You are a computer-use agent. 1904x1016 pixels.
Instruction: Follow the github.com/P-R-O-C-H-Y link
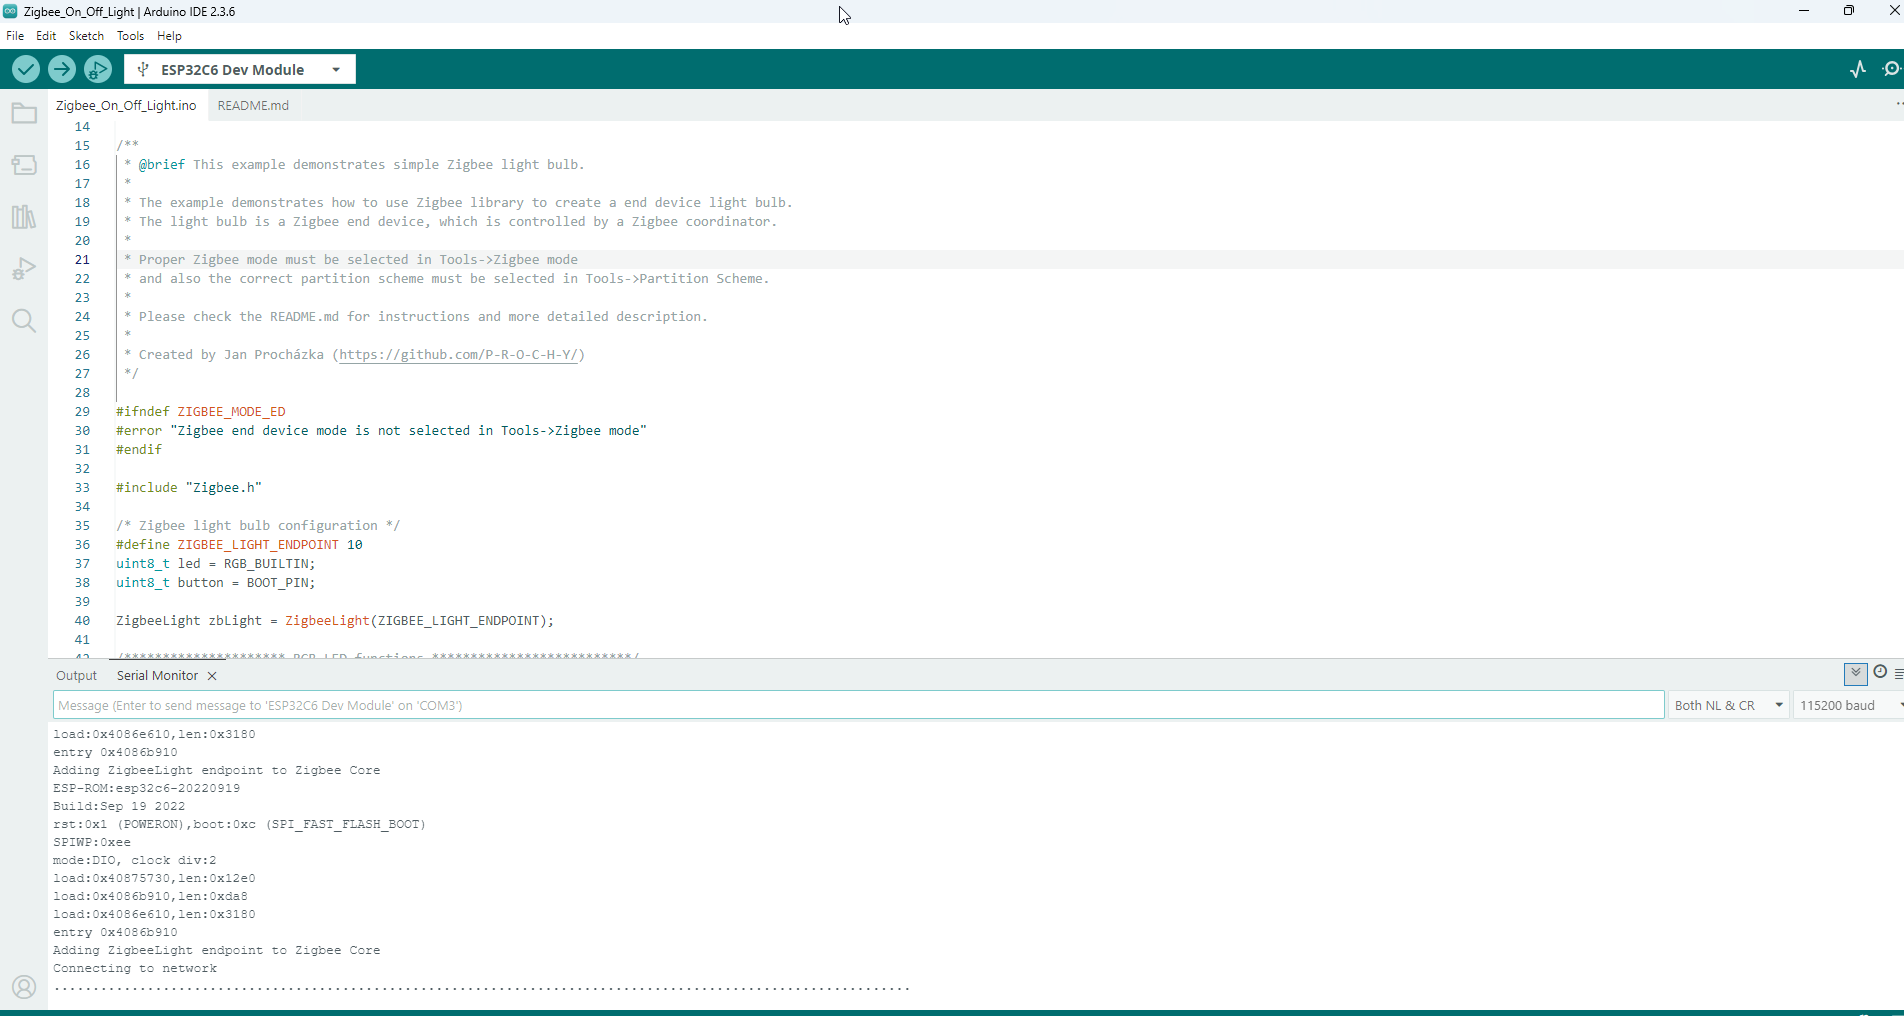pyautogui.click(x=458, y=355)
